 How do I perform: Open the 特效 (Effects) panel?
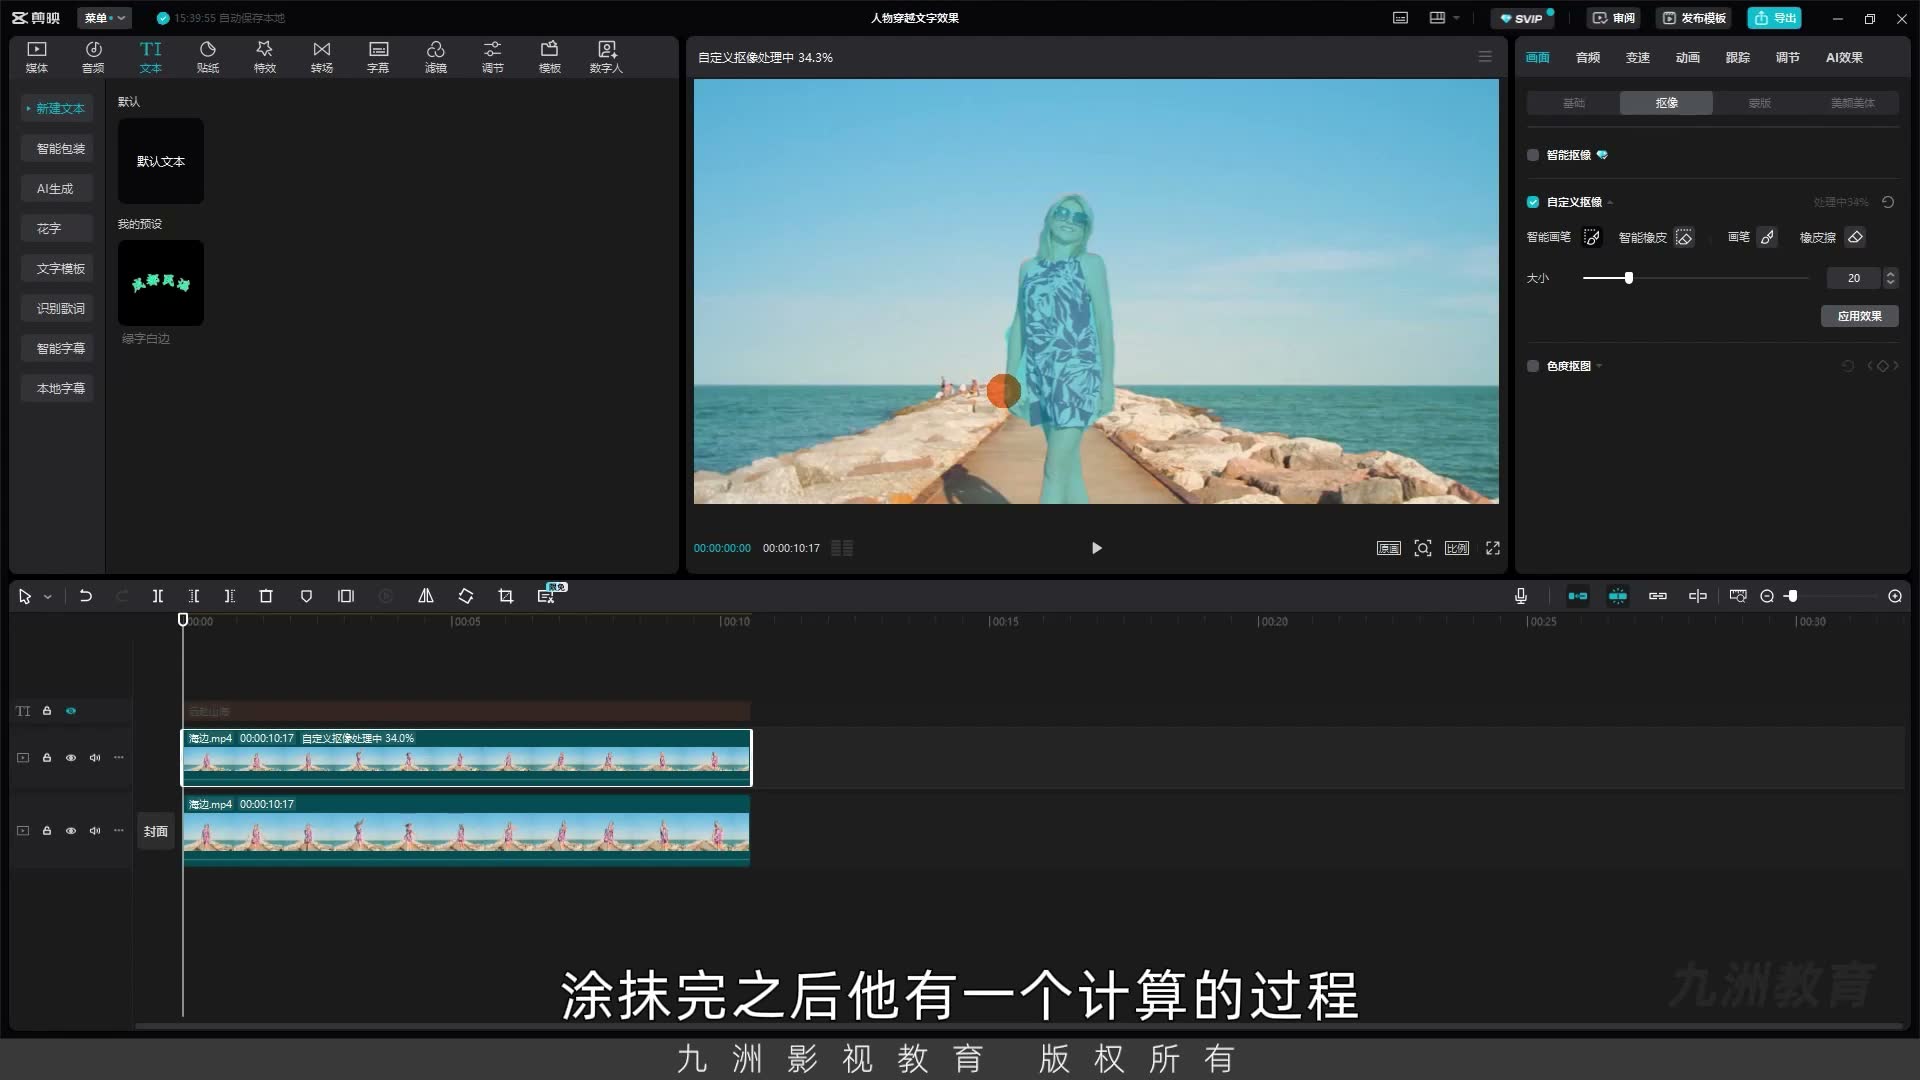(x=265, y=57)
